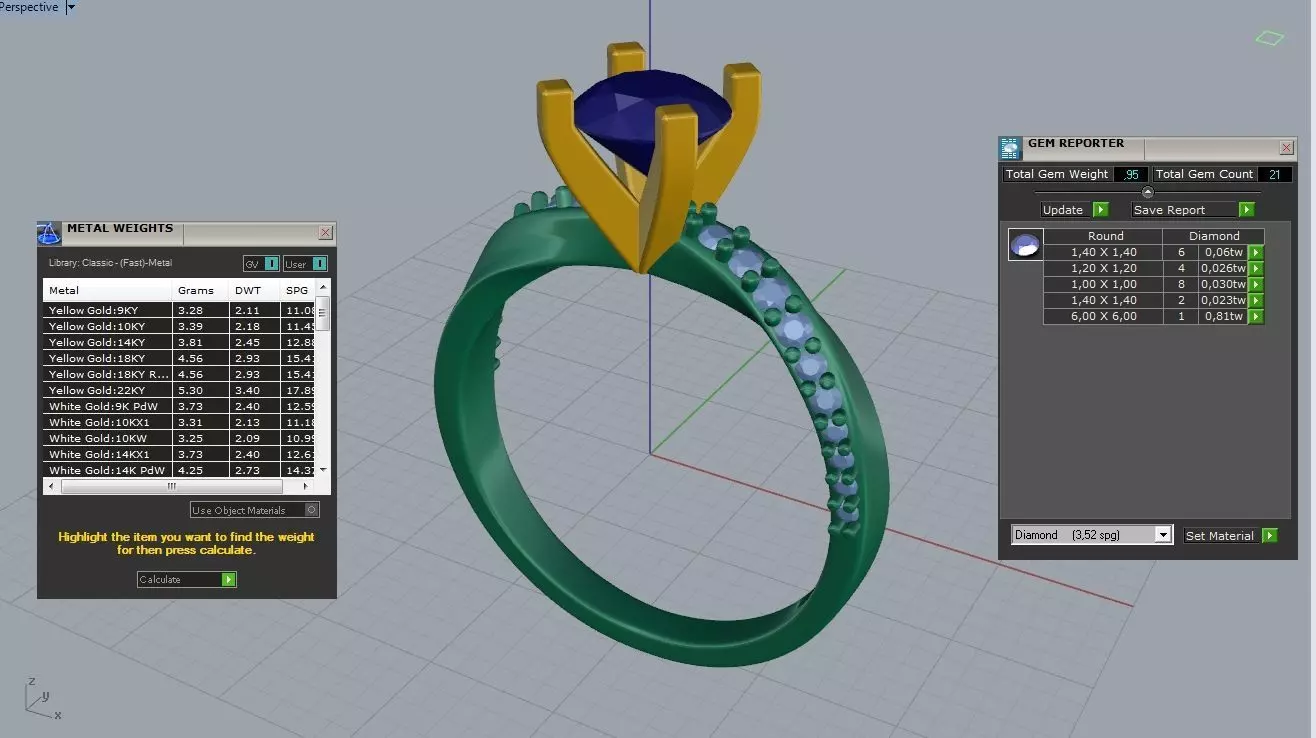Click green arrow for 0,023tw gem row
The height and width of the screenshot is (738, 1316).
click(x=1256, y=300)
